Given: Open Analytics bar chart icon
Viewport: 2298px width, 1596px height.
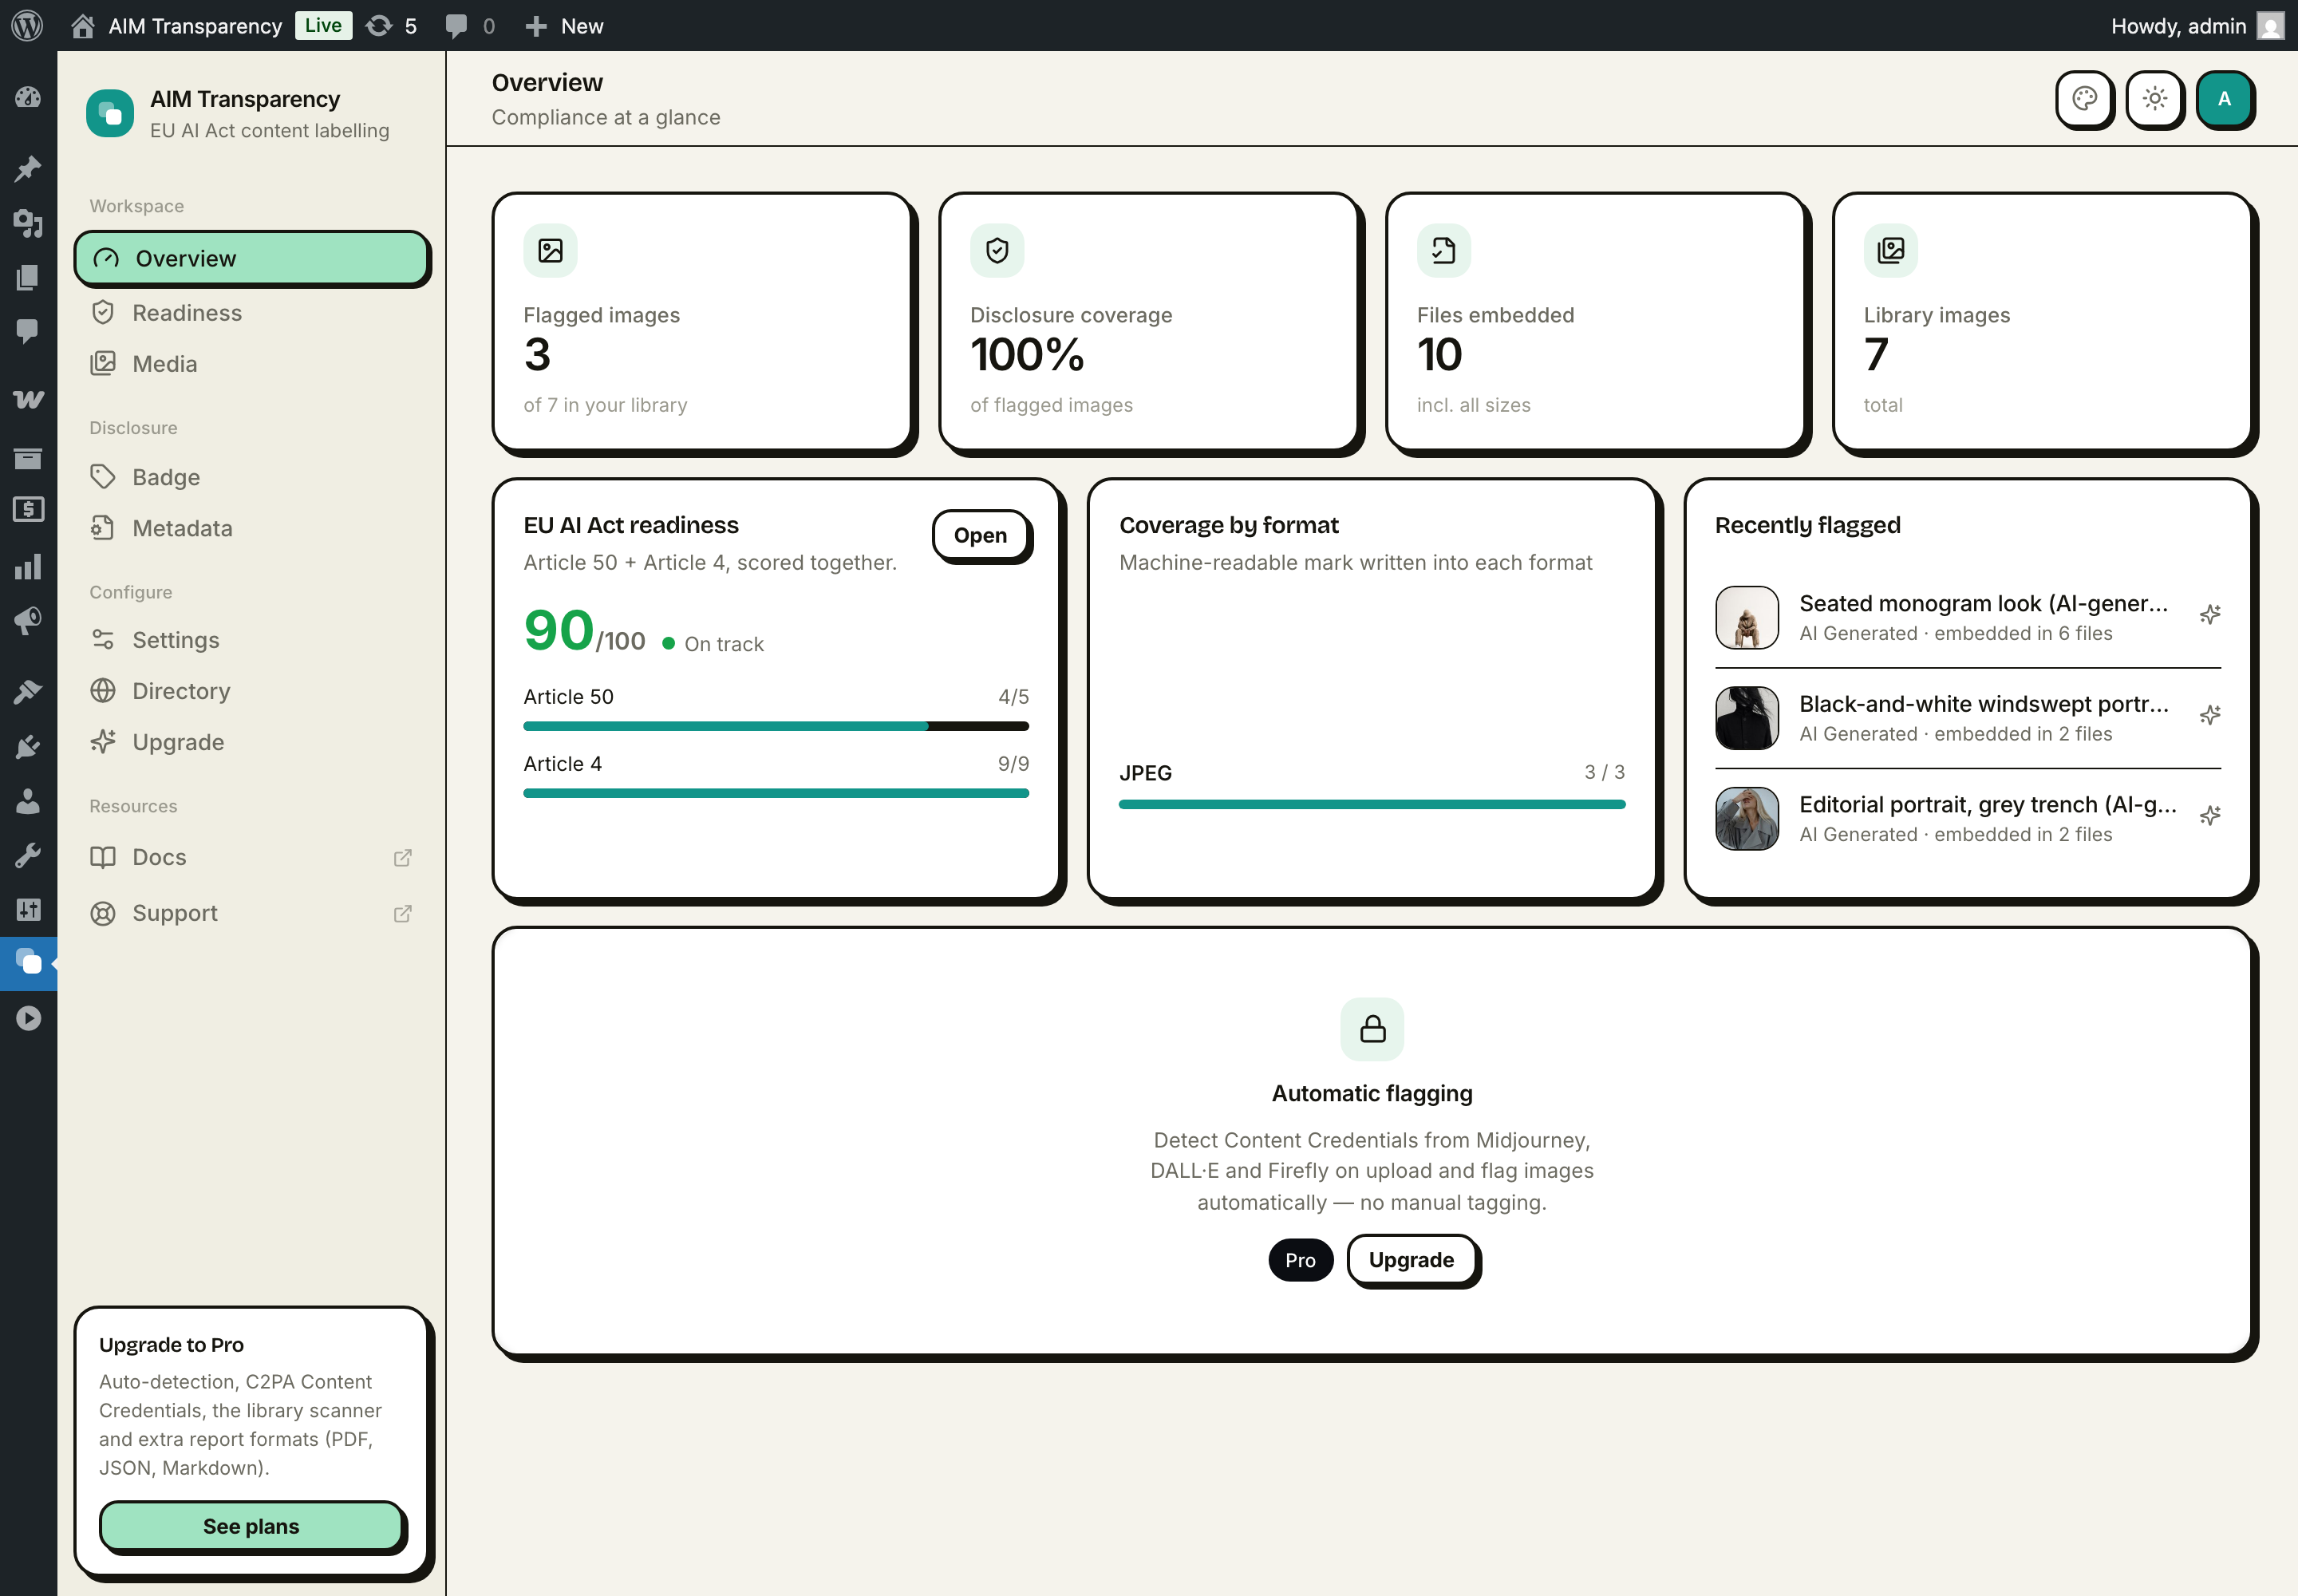Looking at the screenshot, I should 28,566.
